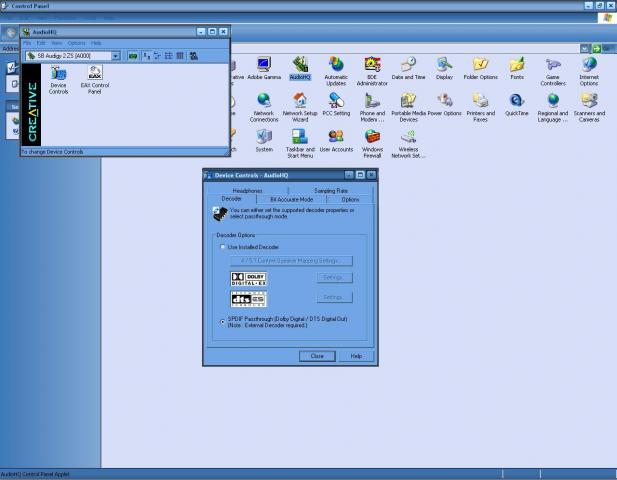Open Printers and Faxes

coord(480,108)
